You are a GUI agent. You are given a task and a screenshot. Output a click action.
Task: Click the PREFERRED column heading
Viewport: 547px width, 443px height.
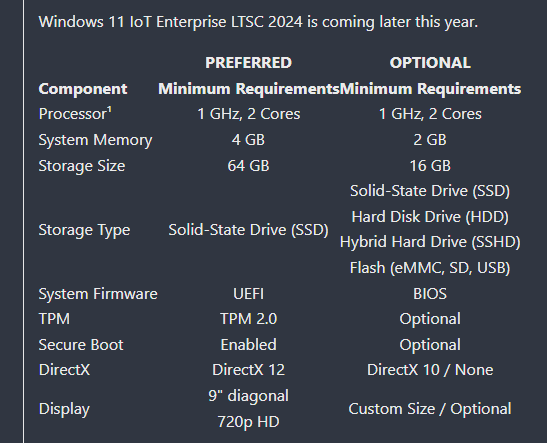click(248, 63)
